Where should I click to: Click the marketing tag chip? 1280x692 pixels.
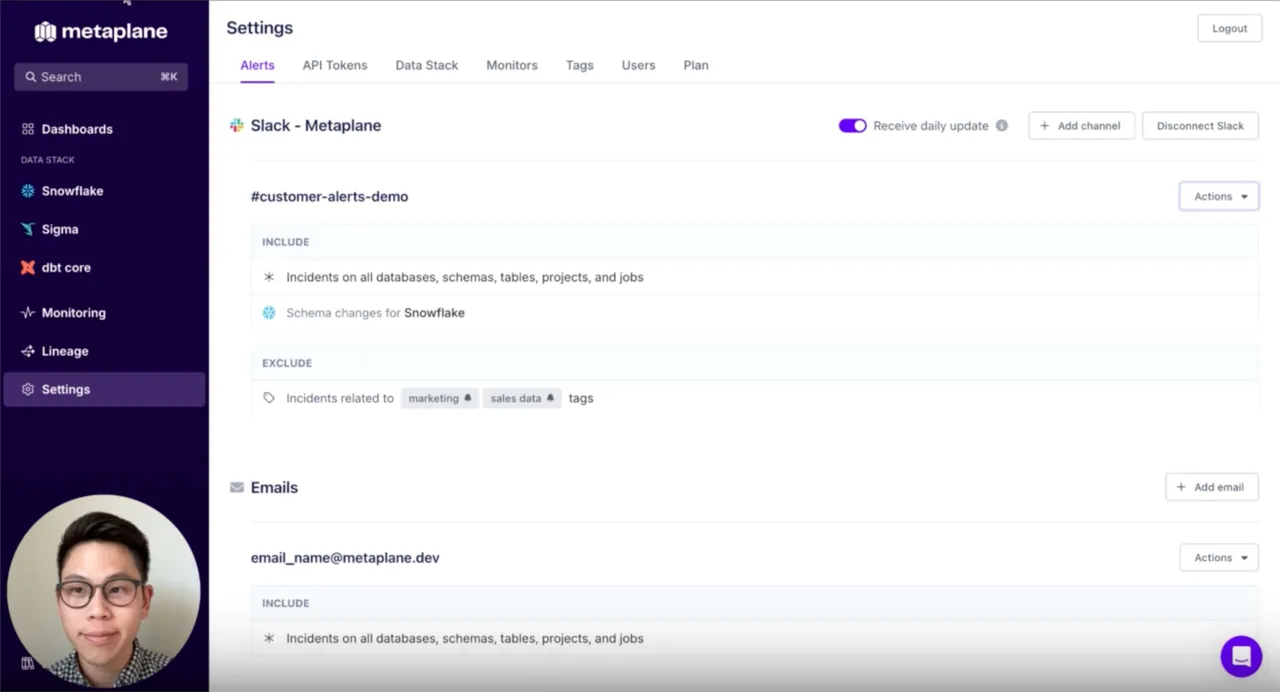pos(440,398)
